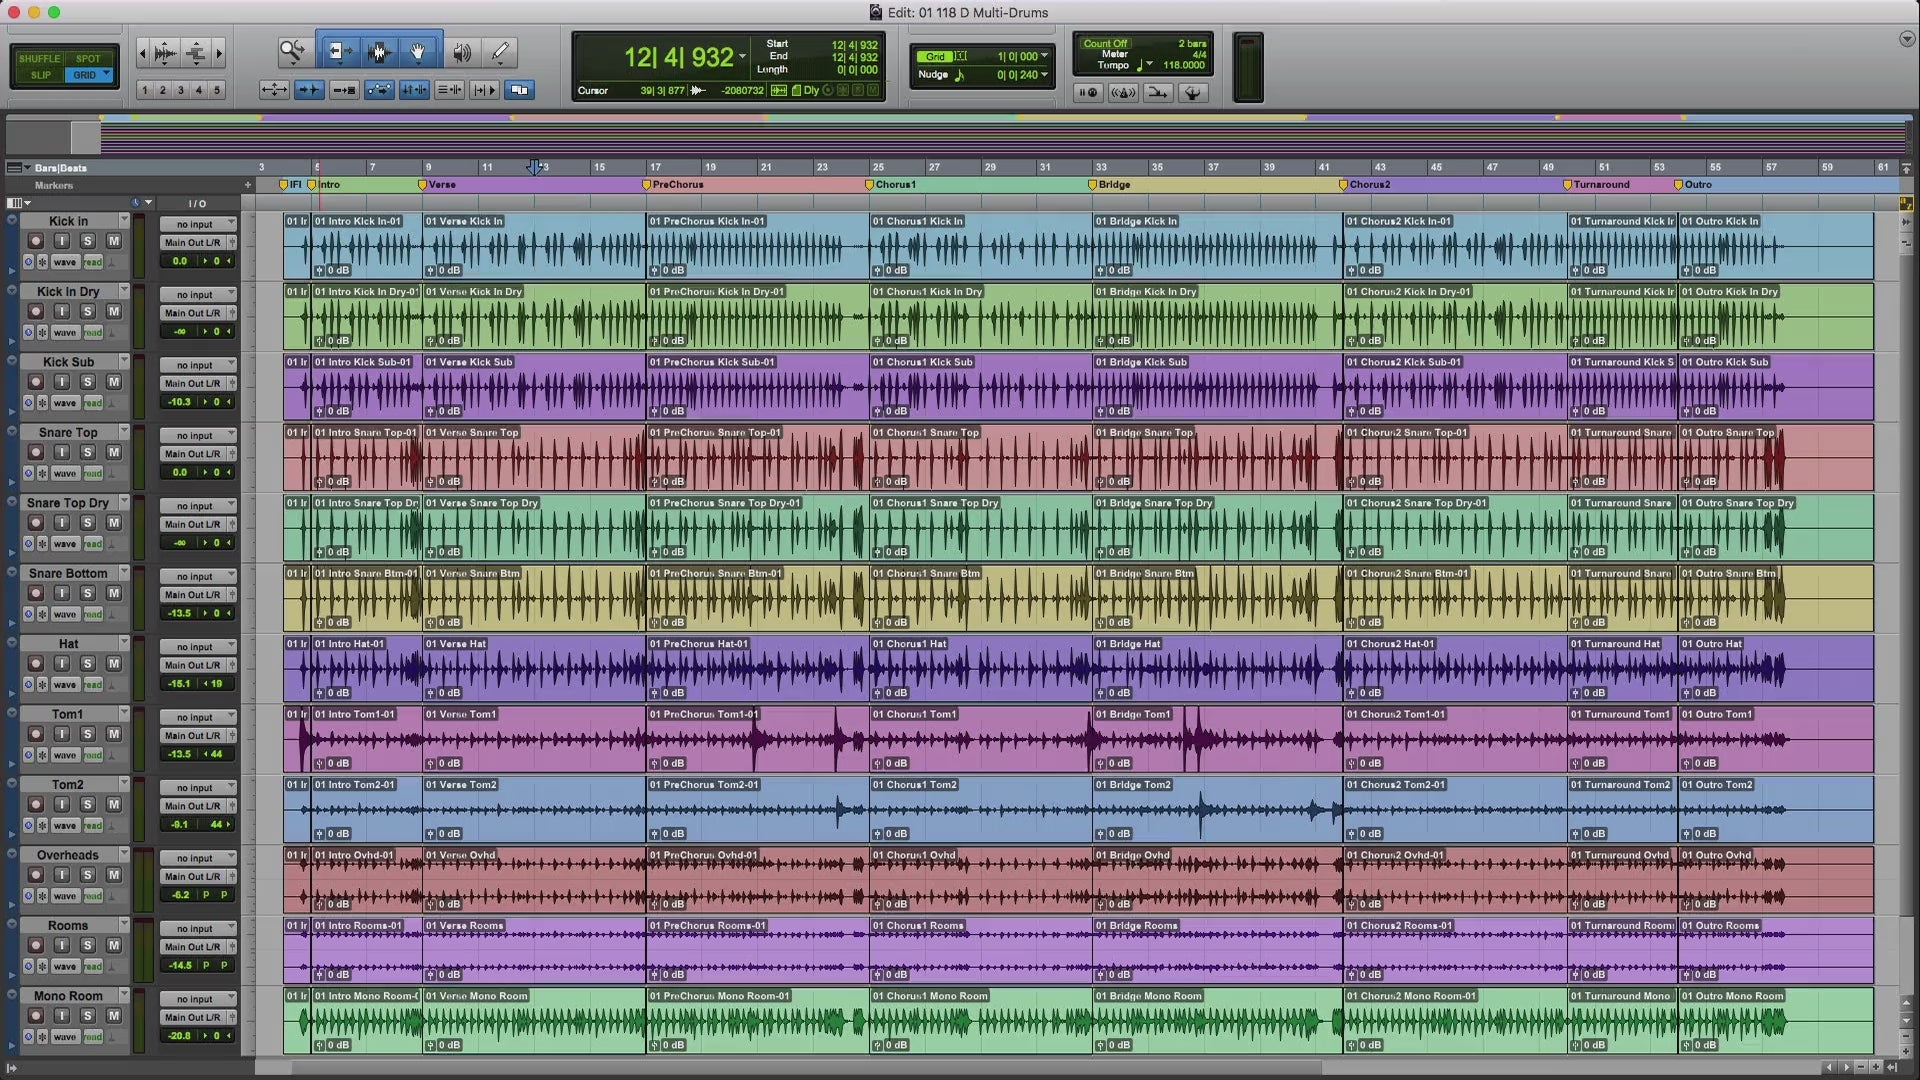Toggle Insertion Follows Playback button
The width and height of the screenshot is (1920, 1080).
(484, 90)
